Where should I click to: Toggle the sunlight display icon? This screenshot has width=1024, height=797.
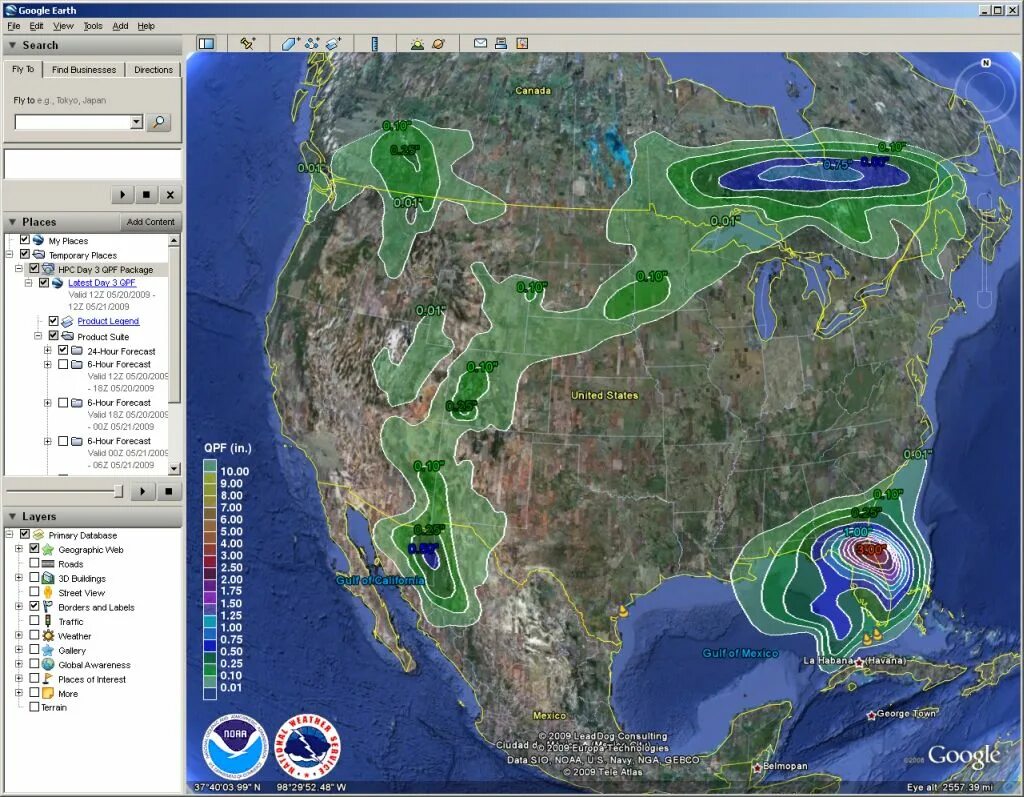tap(417, 44)
